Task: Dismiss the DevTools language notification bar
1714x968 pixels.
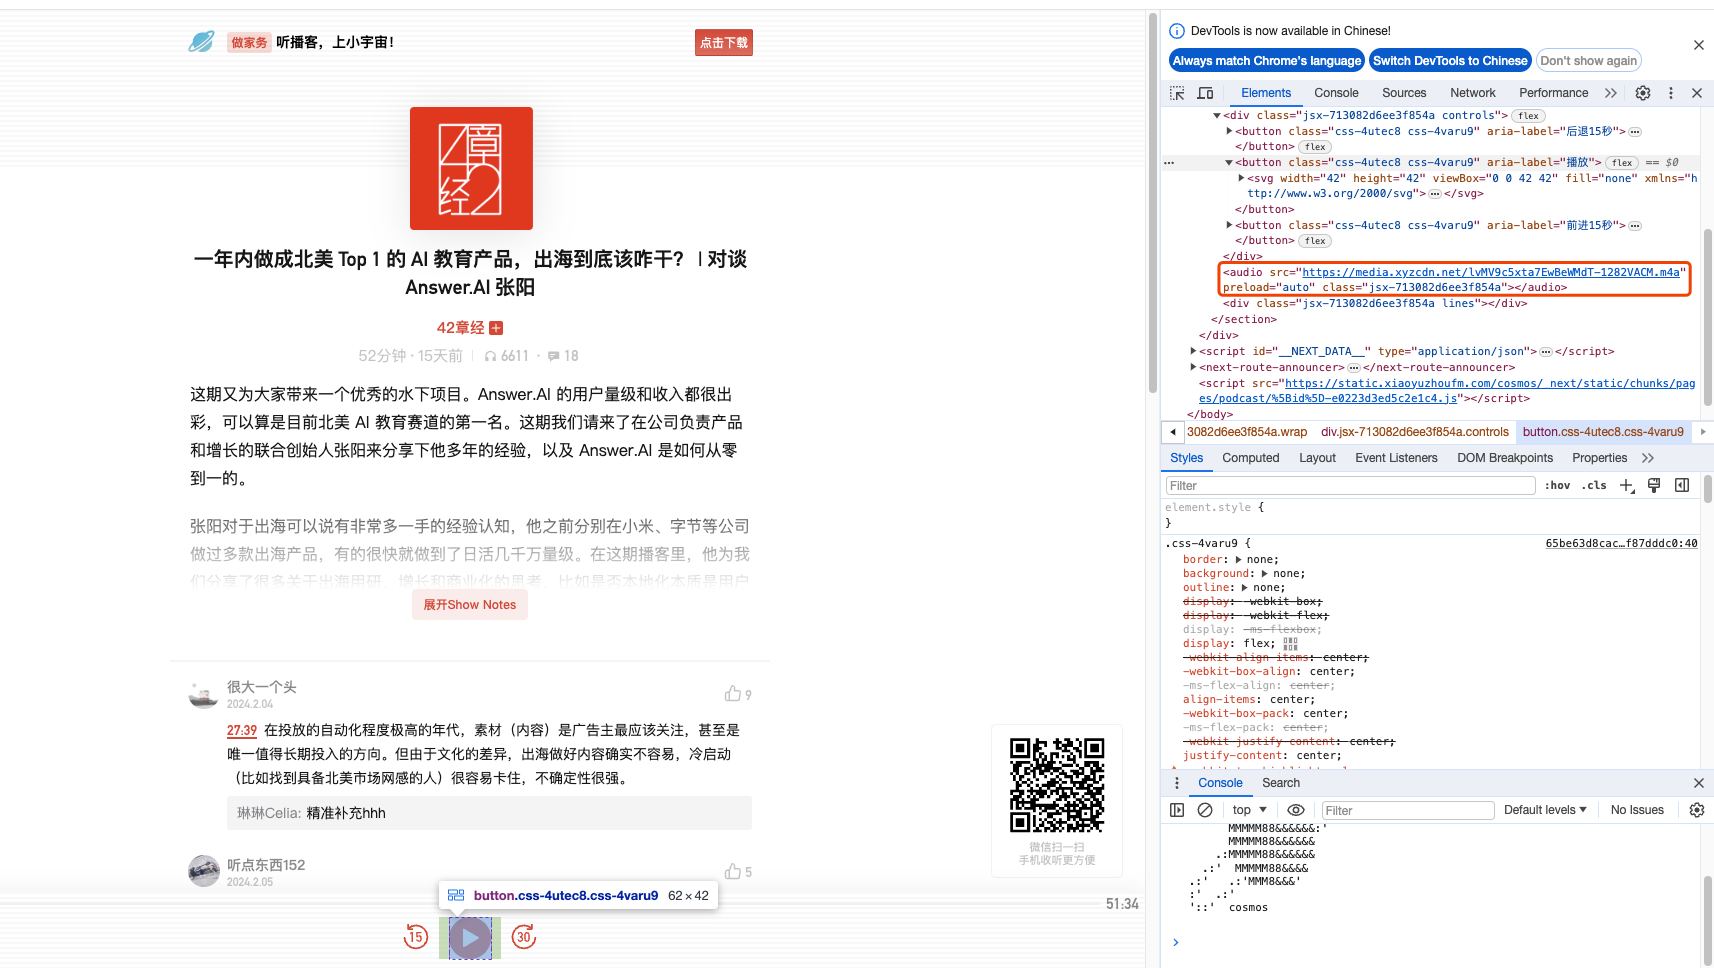Action: (x=1699, y=45)
